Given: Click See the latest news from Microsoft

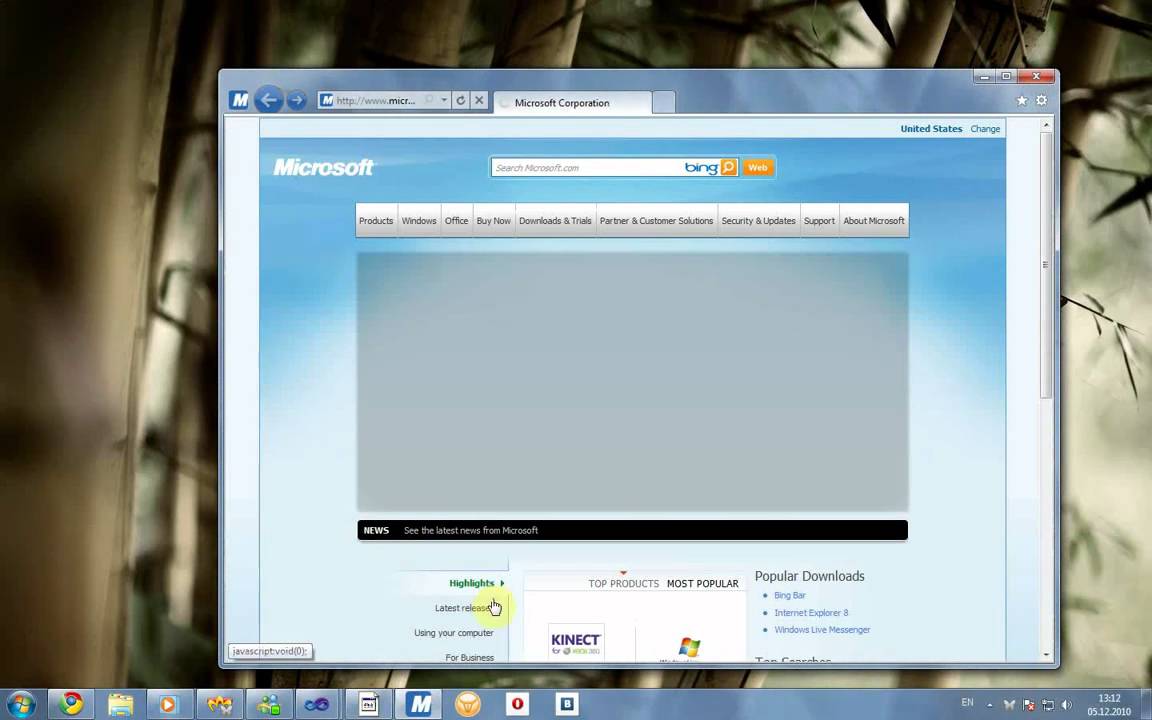Looking at the screenshot, I should coord(471,530).
